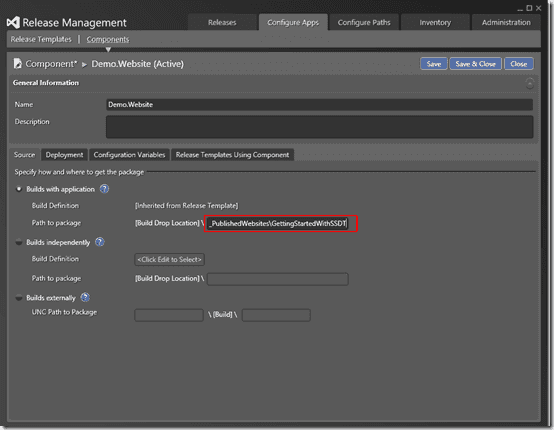The image size is (554, 430).
Task: Switch to the Source tab
Action: tap(24, 155)
